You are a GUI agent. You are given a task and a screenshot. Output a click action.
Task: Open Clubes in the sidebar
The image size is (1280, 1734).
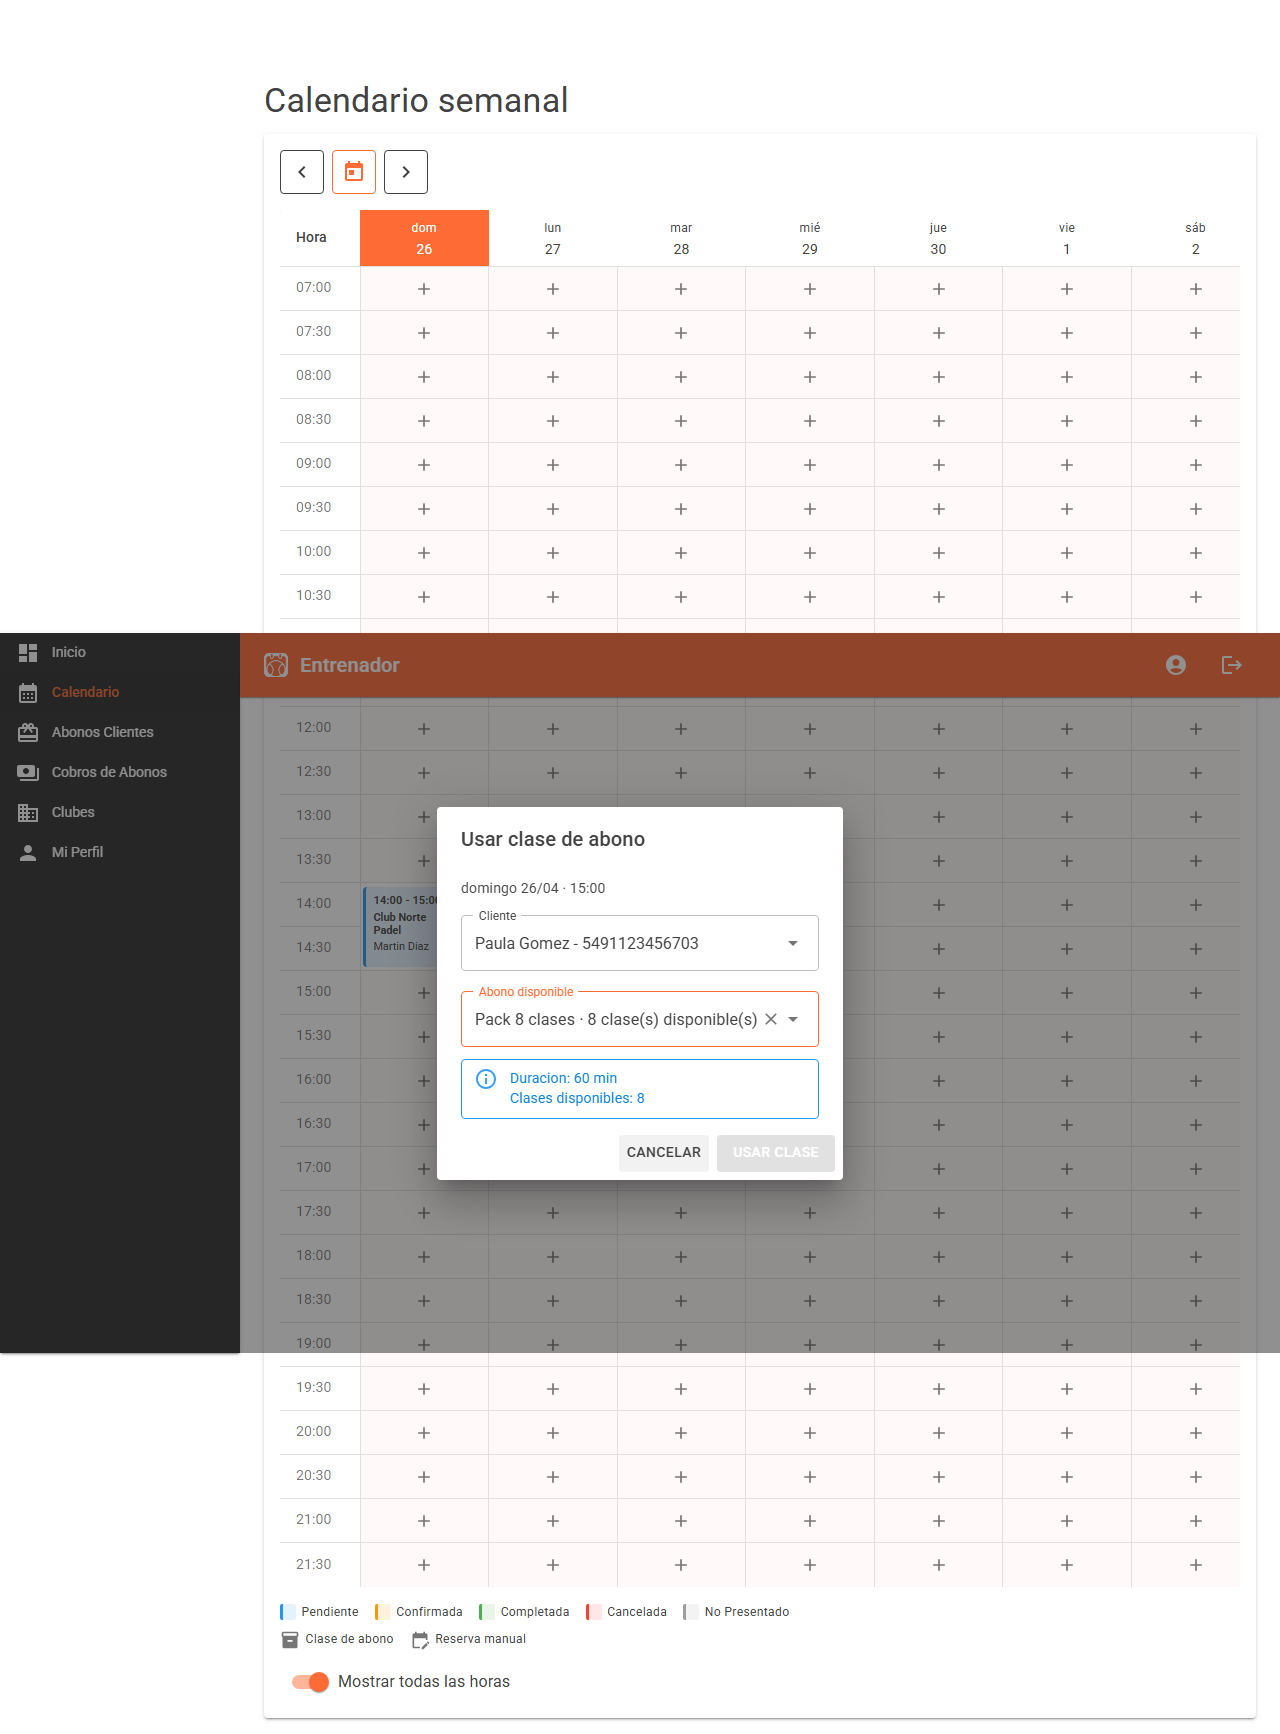pyautogui.click(x=120, y=812)
